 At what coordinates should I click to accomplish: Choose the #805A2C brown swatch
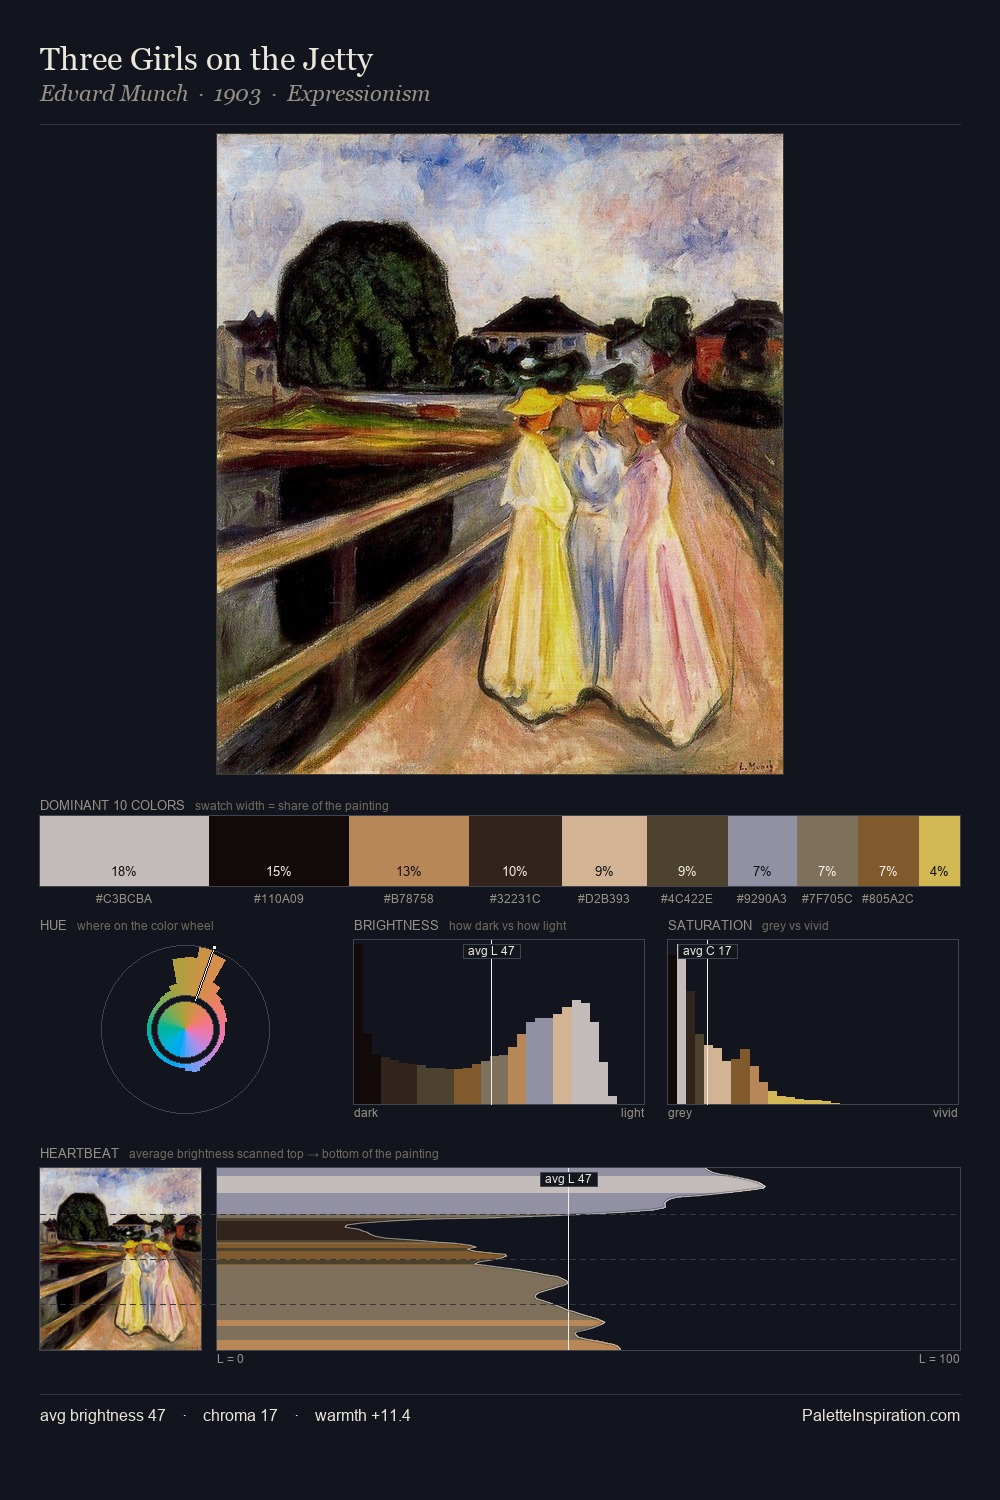point(888,851)
